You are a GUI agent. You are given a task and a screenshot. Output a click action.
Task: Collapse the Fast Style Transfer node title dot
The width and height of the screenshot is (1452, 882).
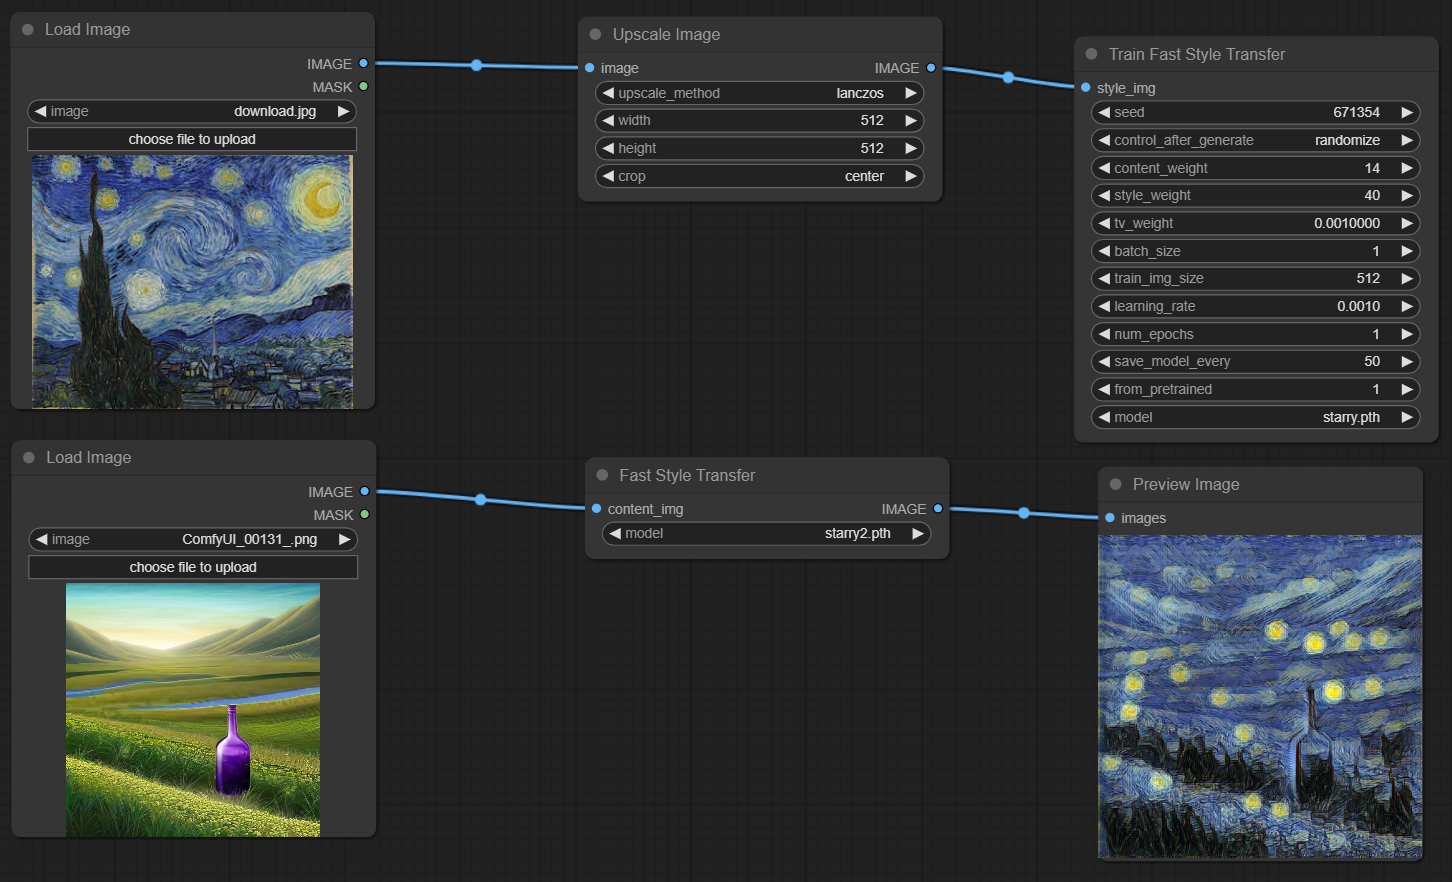coord(602,475)
